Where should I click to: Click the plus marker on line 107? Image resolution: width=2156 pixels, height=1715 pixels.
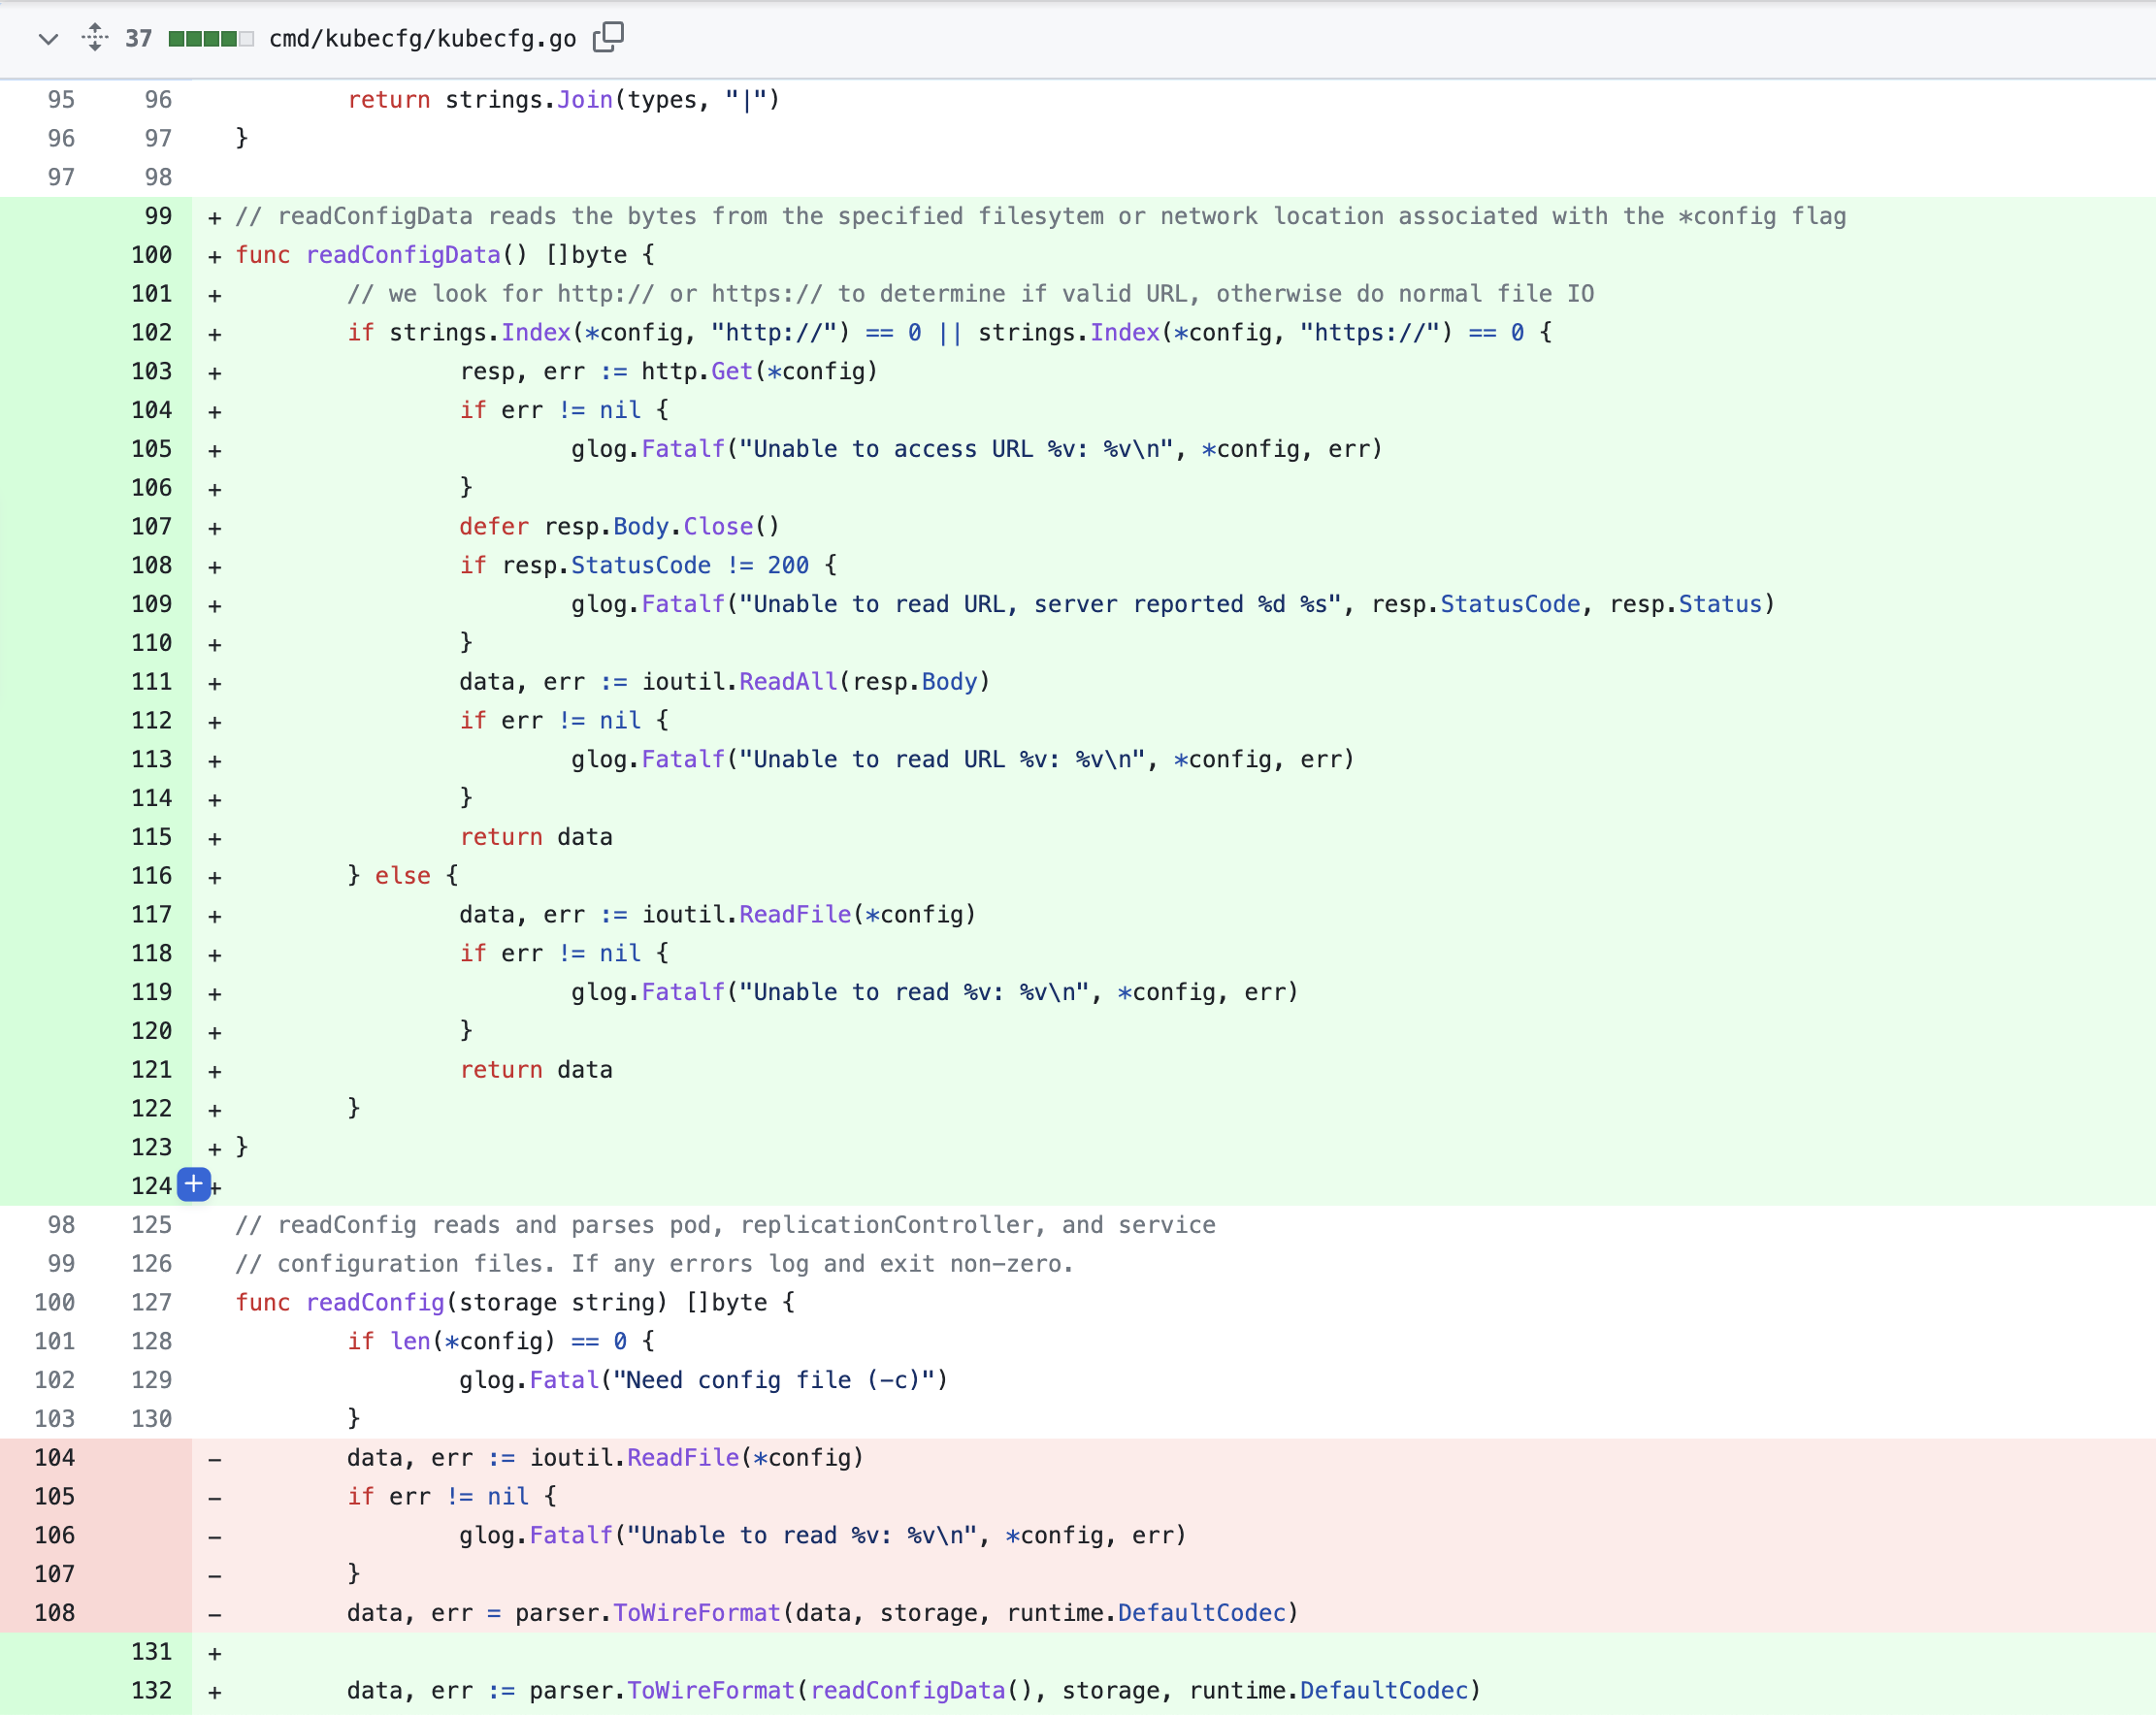coord(214,527)
